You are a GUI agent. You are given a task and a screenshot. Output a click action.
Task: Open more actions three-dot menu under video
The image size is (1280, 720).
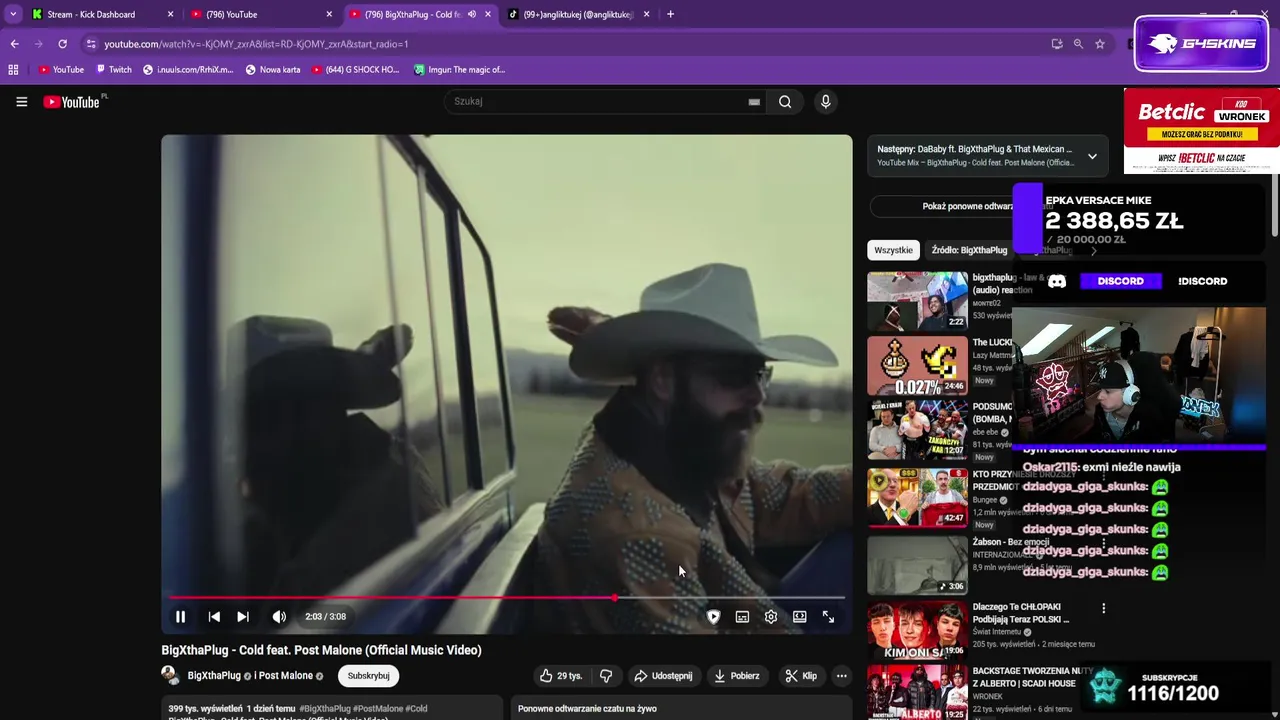(841, 676)
